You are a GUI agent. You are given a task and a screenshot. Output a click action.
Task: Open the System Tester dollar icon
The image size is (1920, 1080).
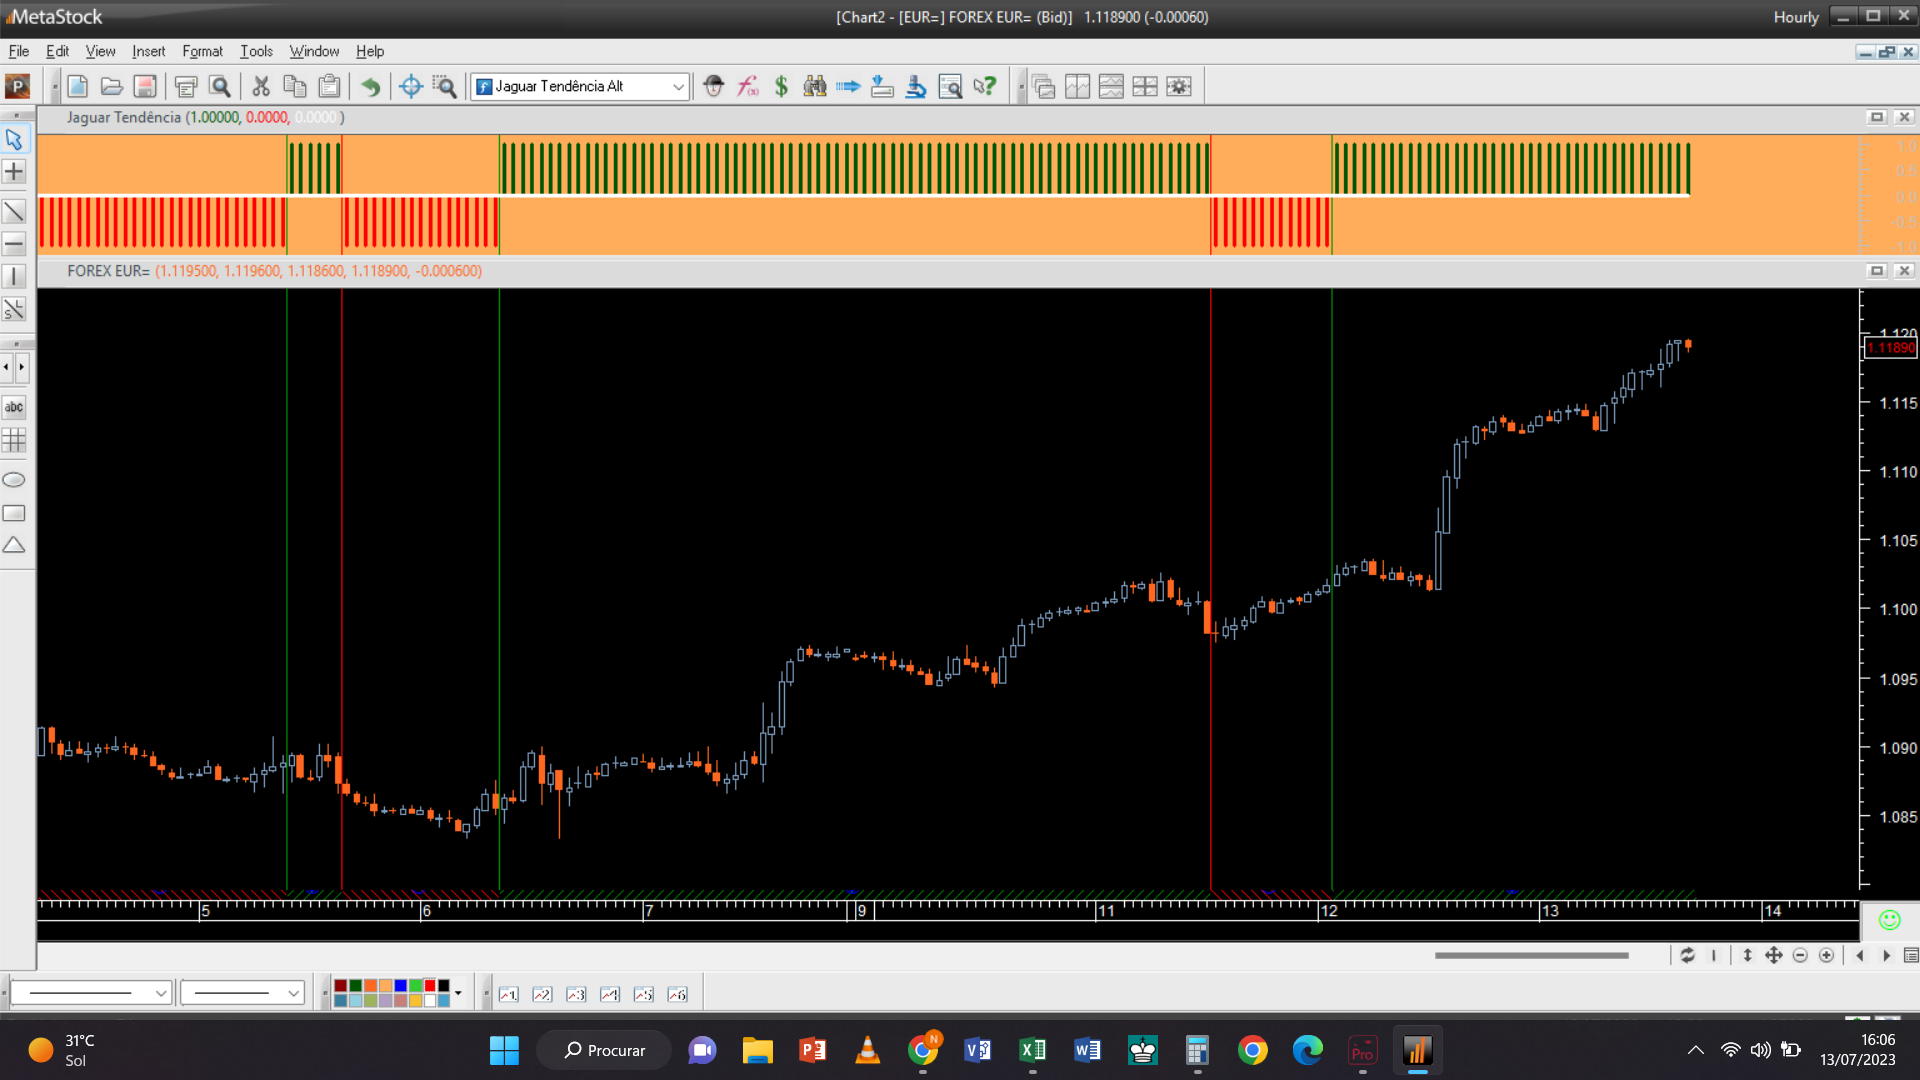[781, 86]
